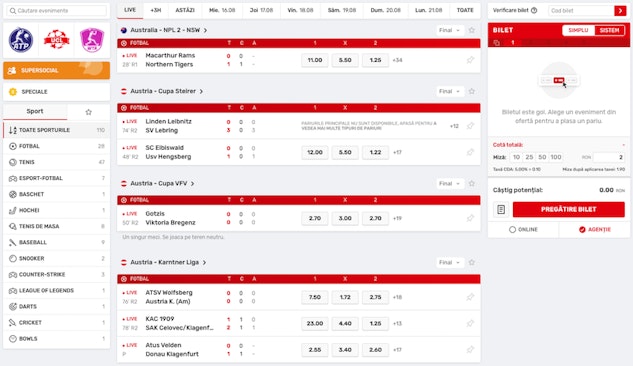Pick draw odds 3.00 for Gotzis match
633x366 pixels.
[x=345, y=218]
